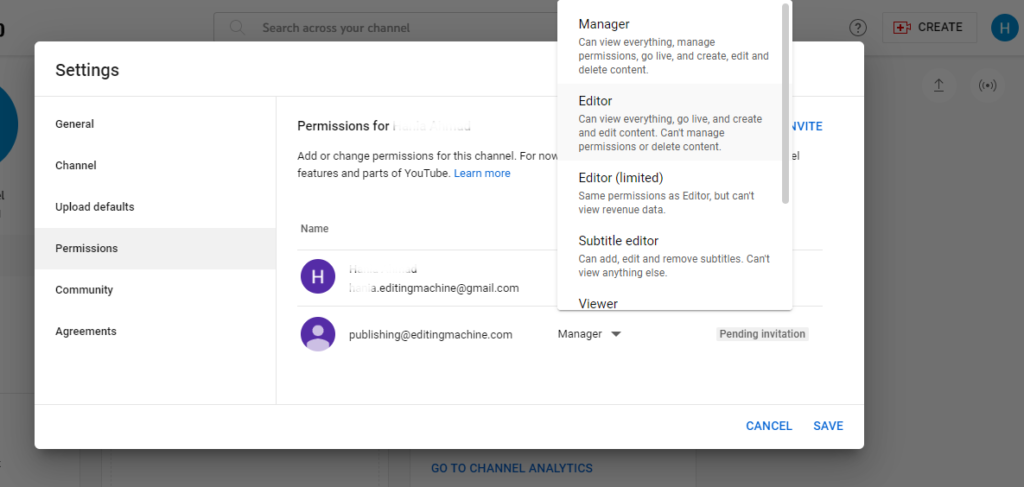Select the Permissions settings tab
Screen dimensions: 1024x487
coord(155,249)
